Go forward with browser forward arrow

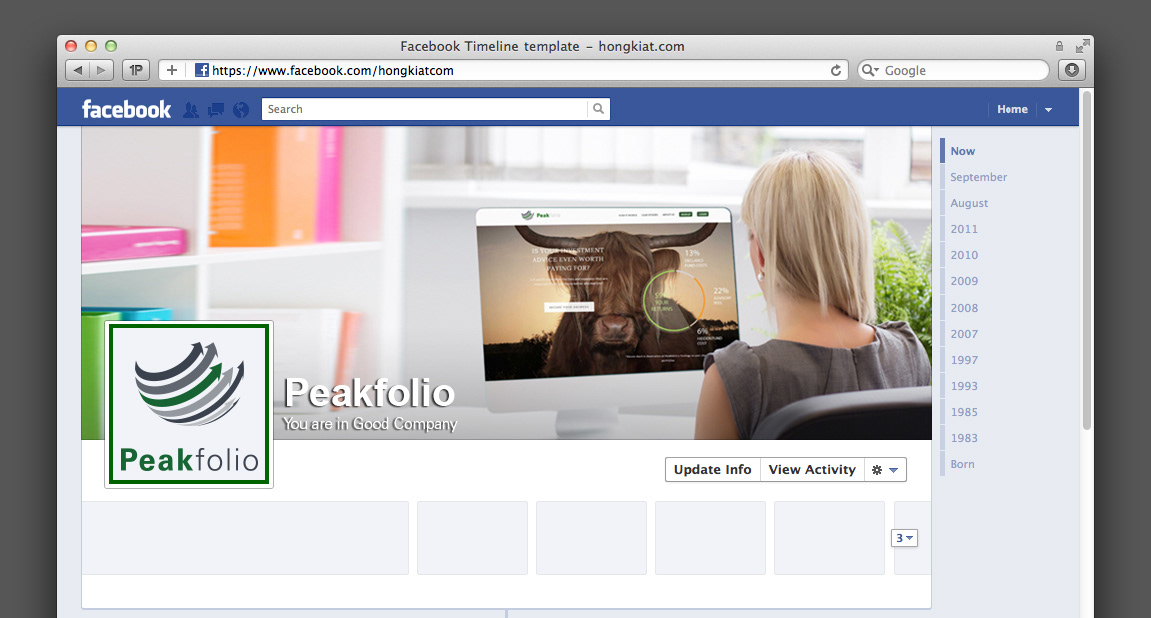pyautogui.click(x=101, y=70)
